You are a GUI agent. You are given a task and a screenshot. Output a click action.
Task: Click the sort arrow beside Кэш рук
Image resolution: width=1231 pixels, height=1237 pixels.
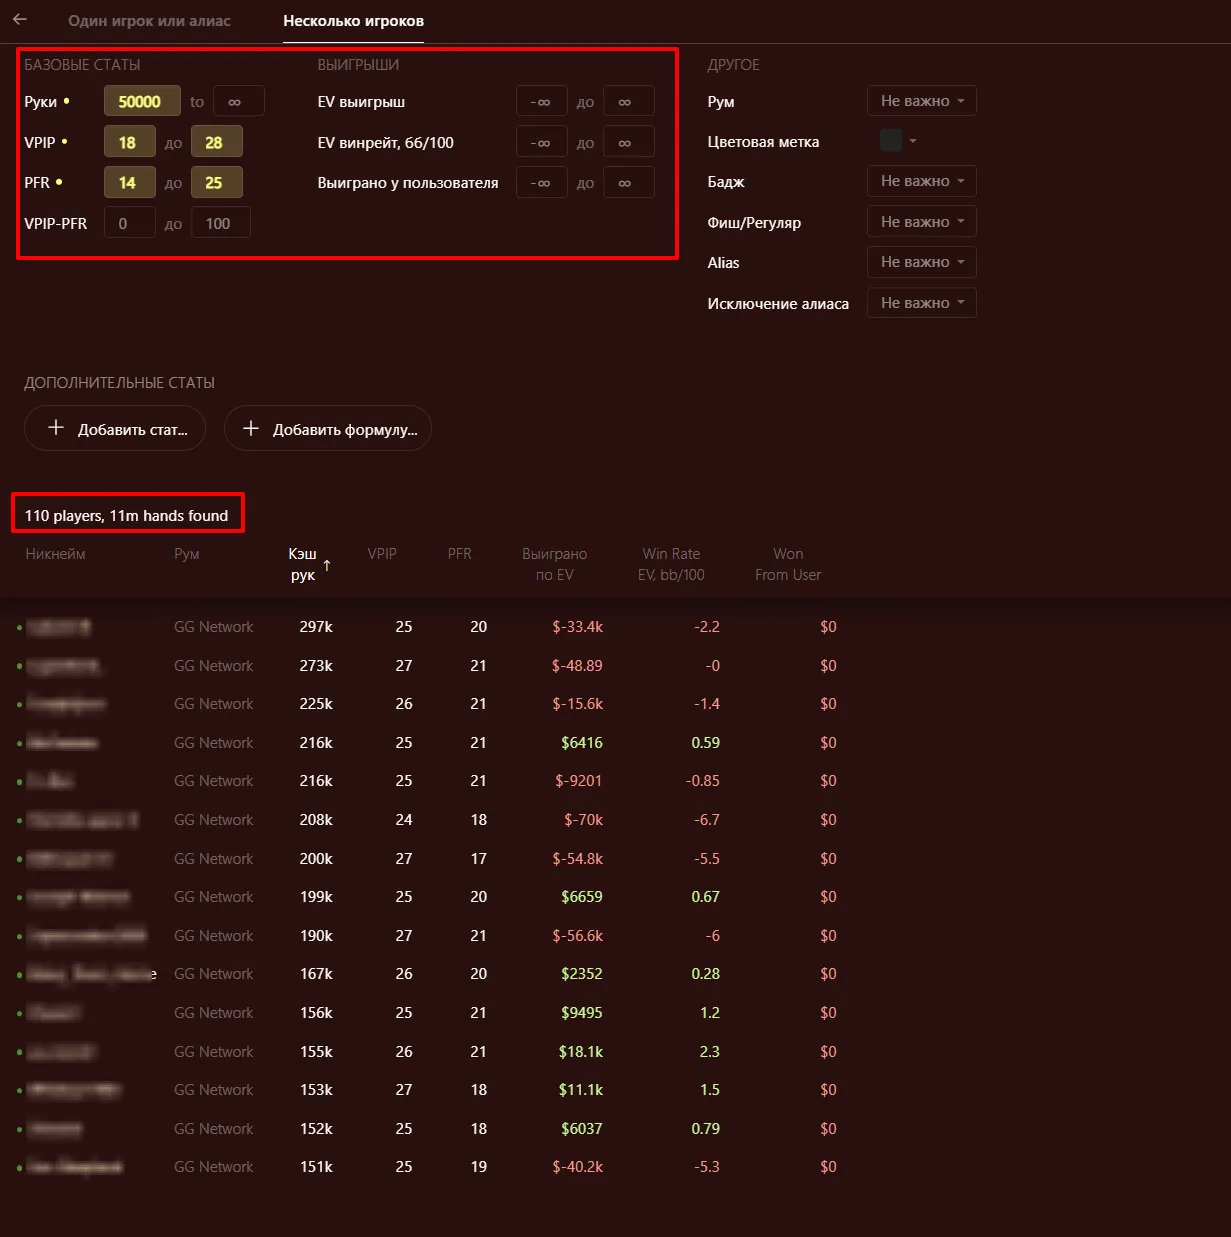327,565
